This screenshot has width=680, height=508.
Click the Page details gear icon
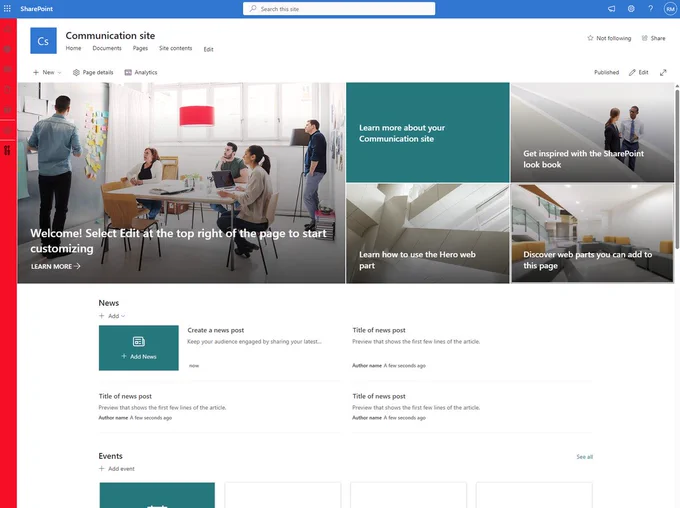pyautogui.click(x=76, y=72)
